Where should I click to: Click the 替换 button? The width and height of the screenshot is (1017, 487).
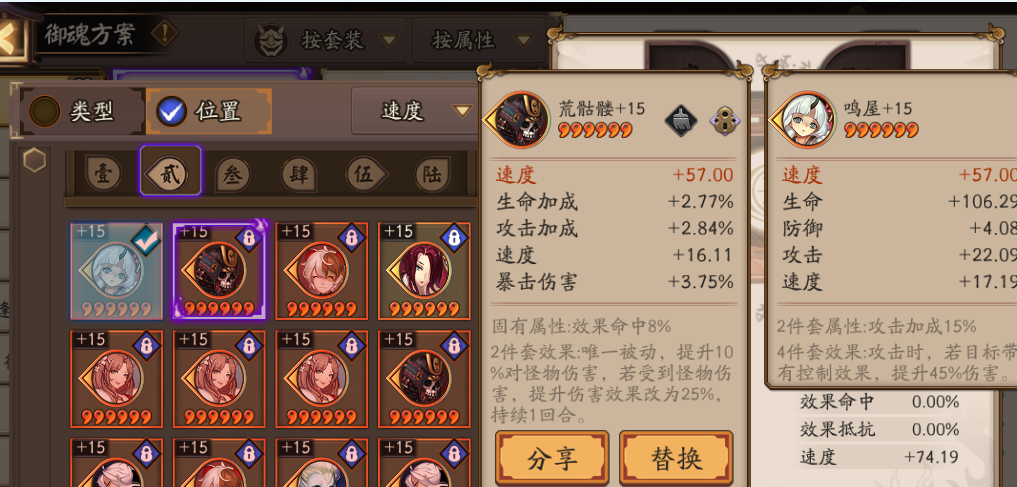tap(676, 459)
